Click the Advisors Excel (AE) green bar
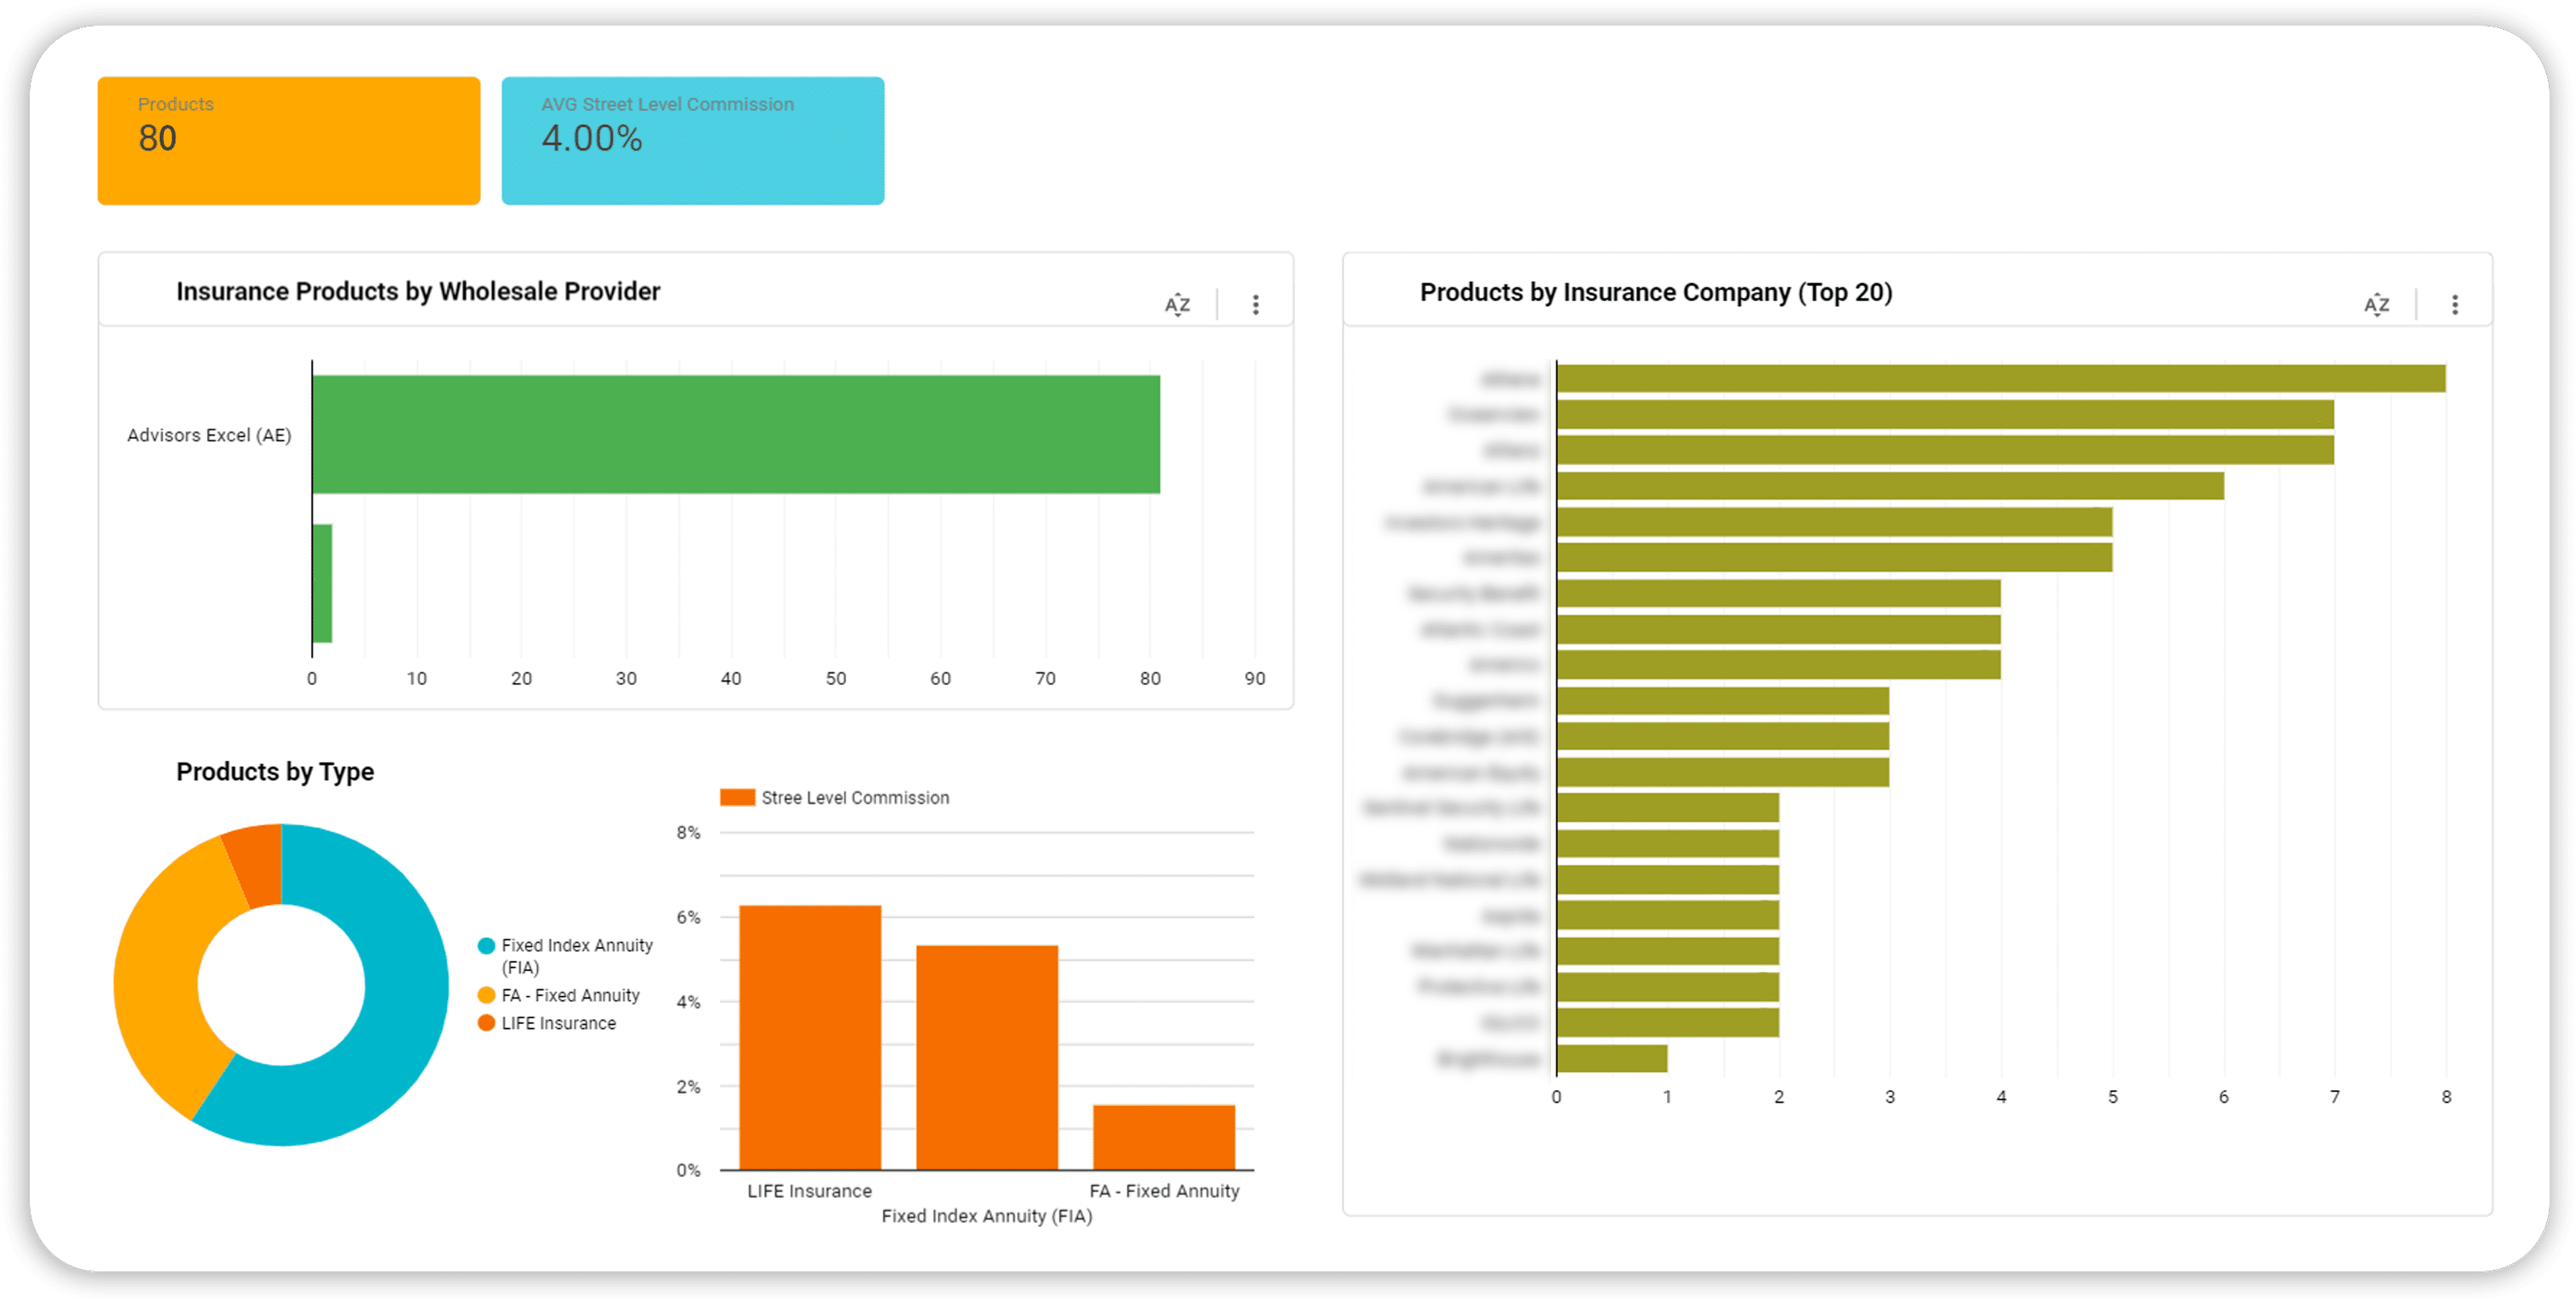The height and width of the screenshot is (1302, 2576). pos(735,434)
